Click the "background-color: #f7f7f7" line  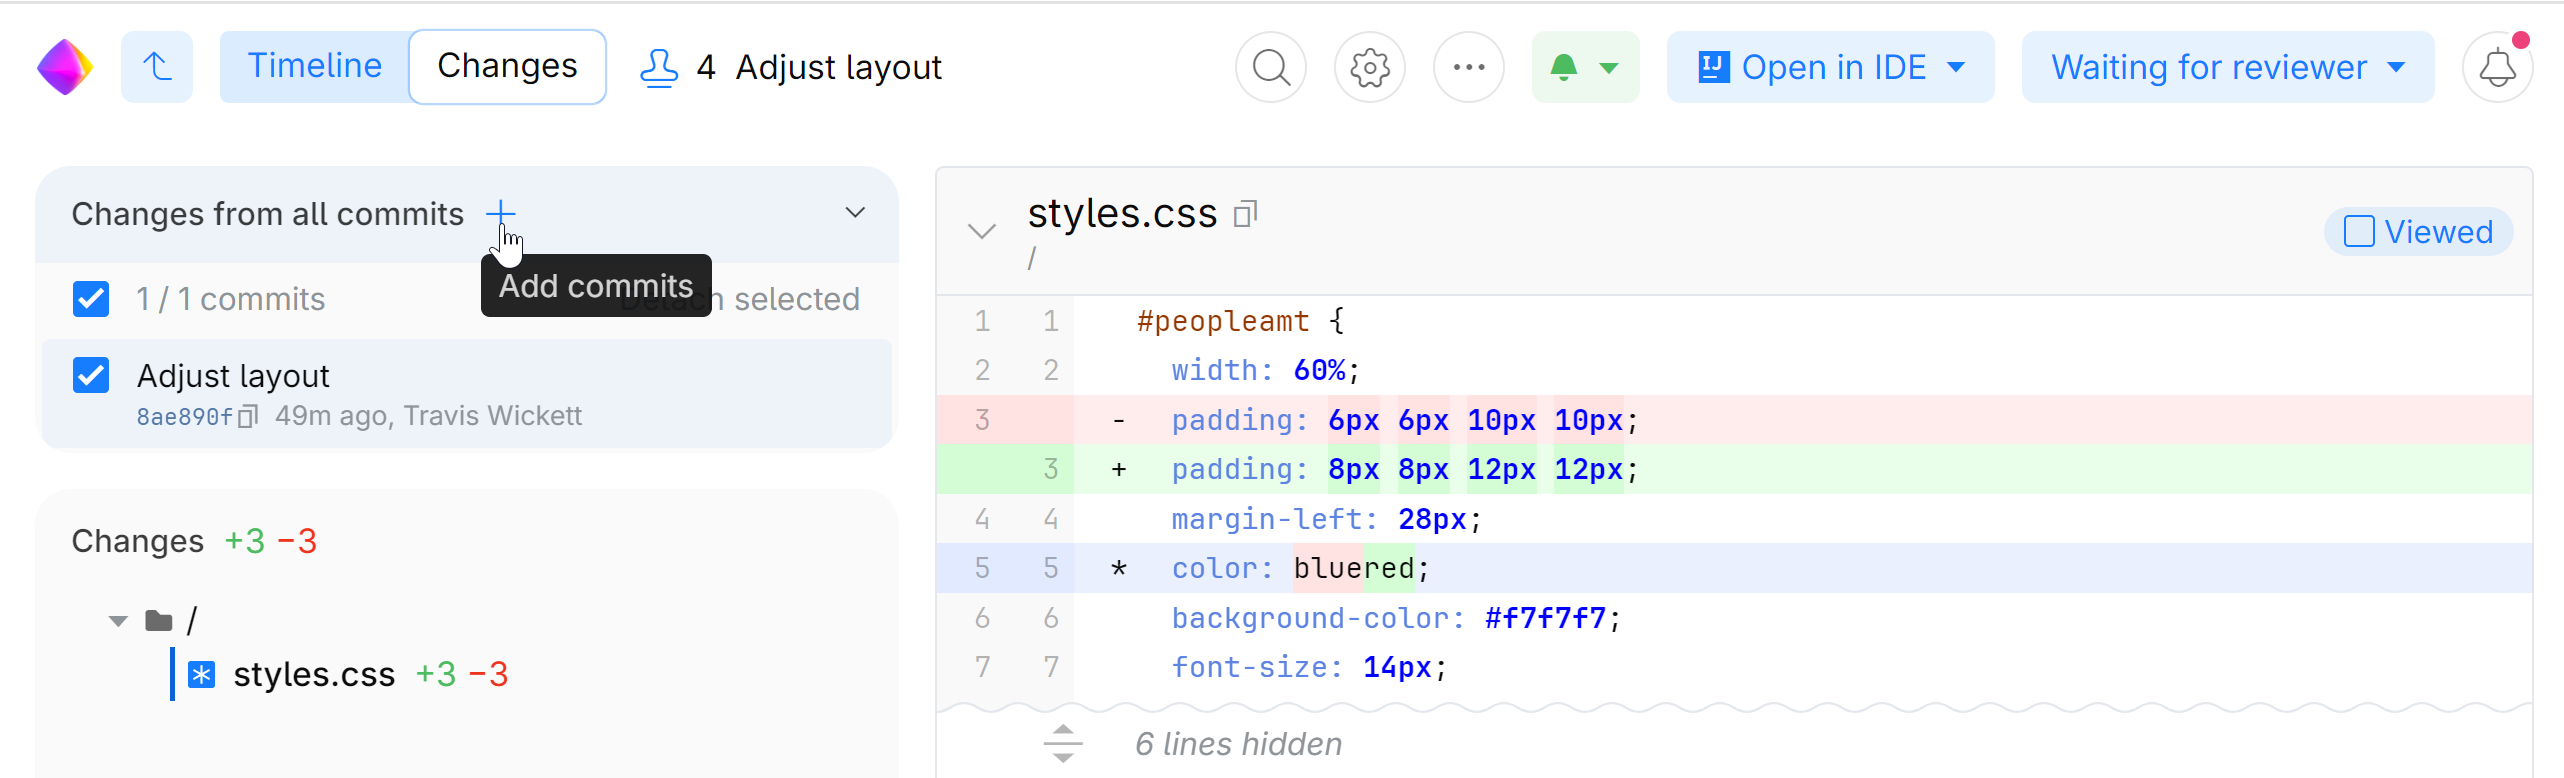coord(1734,618)
